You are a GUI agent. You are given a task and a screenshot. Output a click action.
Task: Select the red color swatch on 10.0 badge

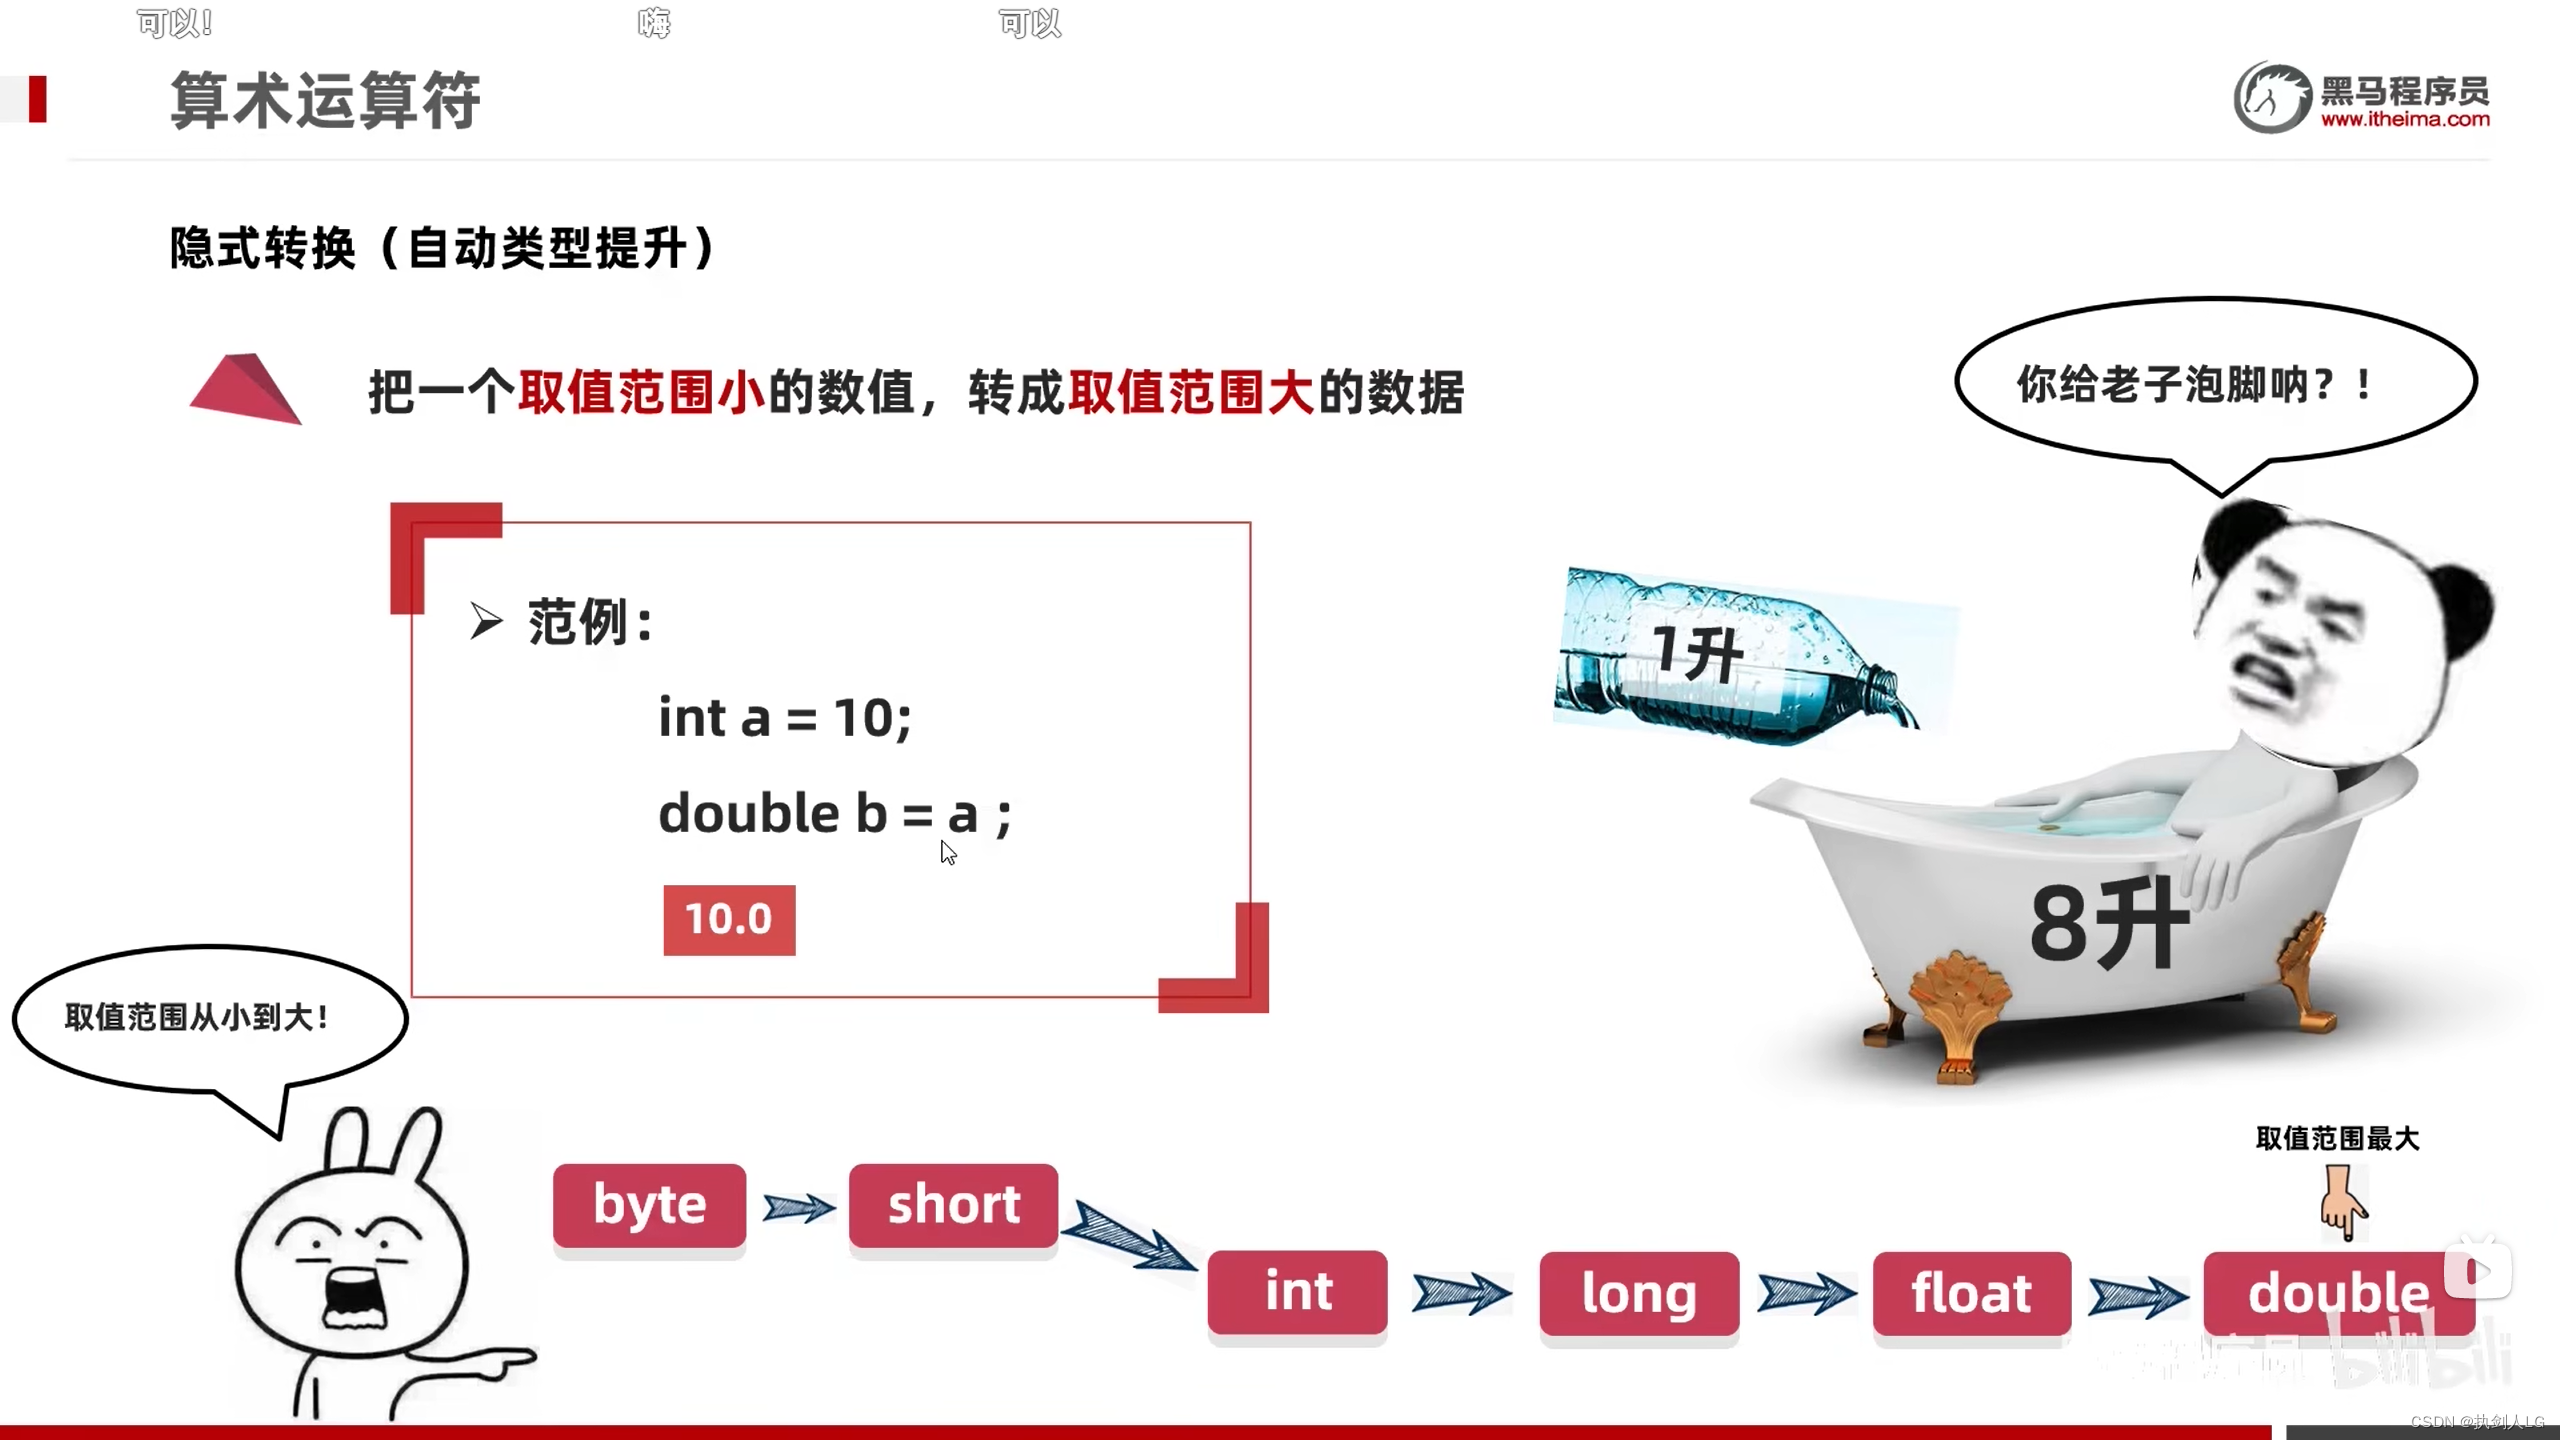pyautogui.click(x=728, y=918)
